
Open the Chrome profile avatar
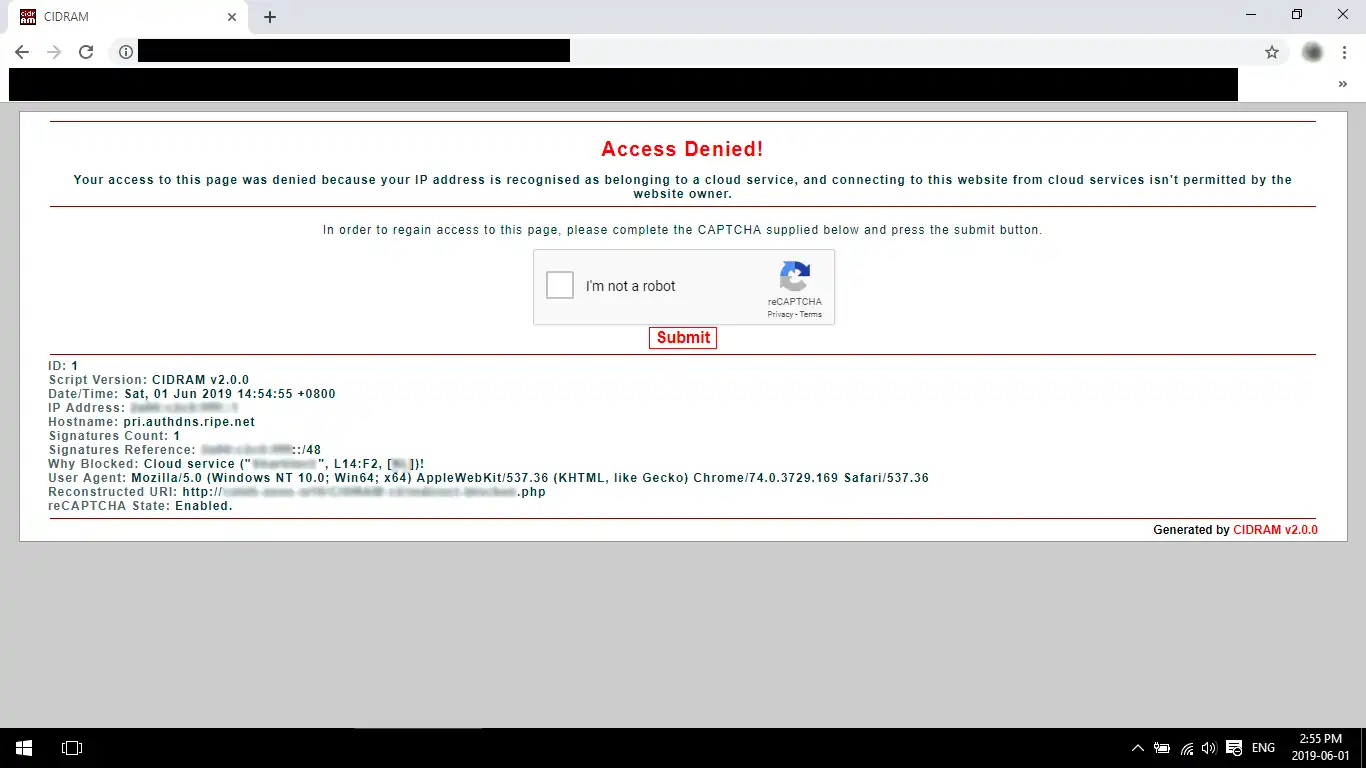(1312, 52)
